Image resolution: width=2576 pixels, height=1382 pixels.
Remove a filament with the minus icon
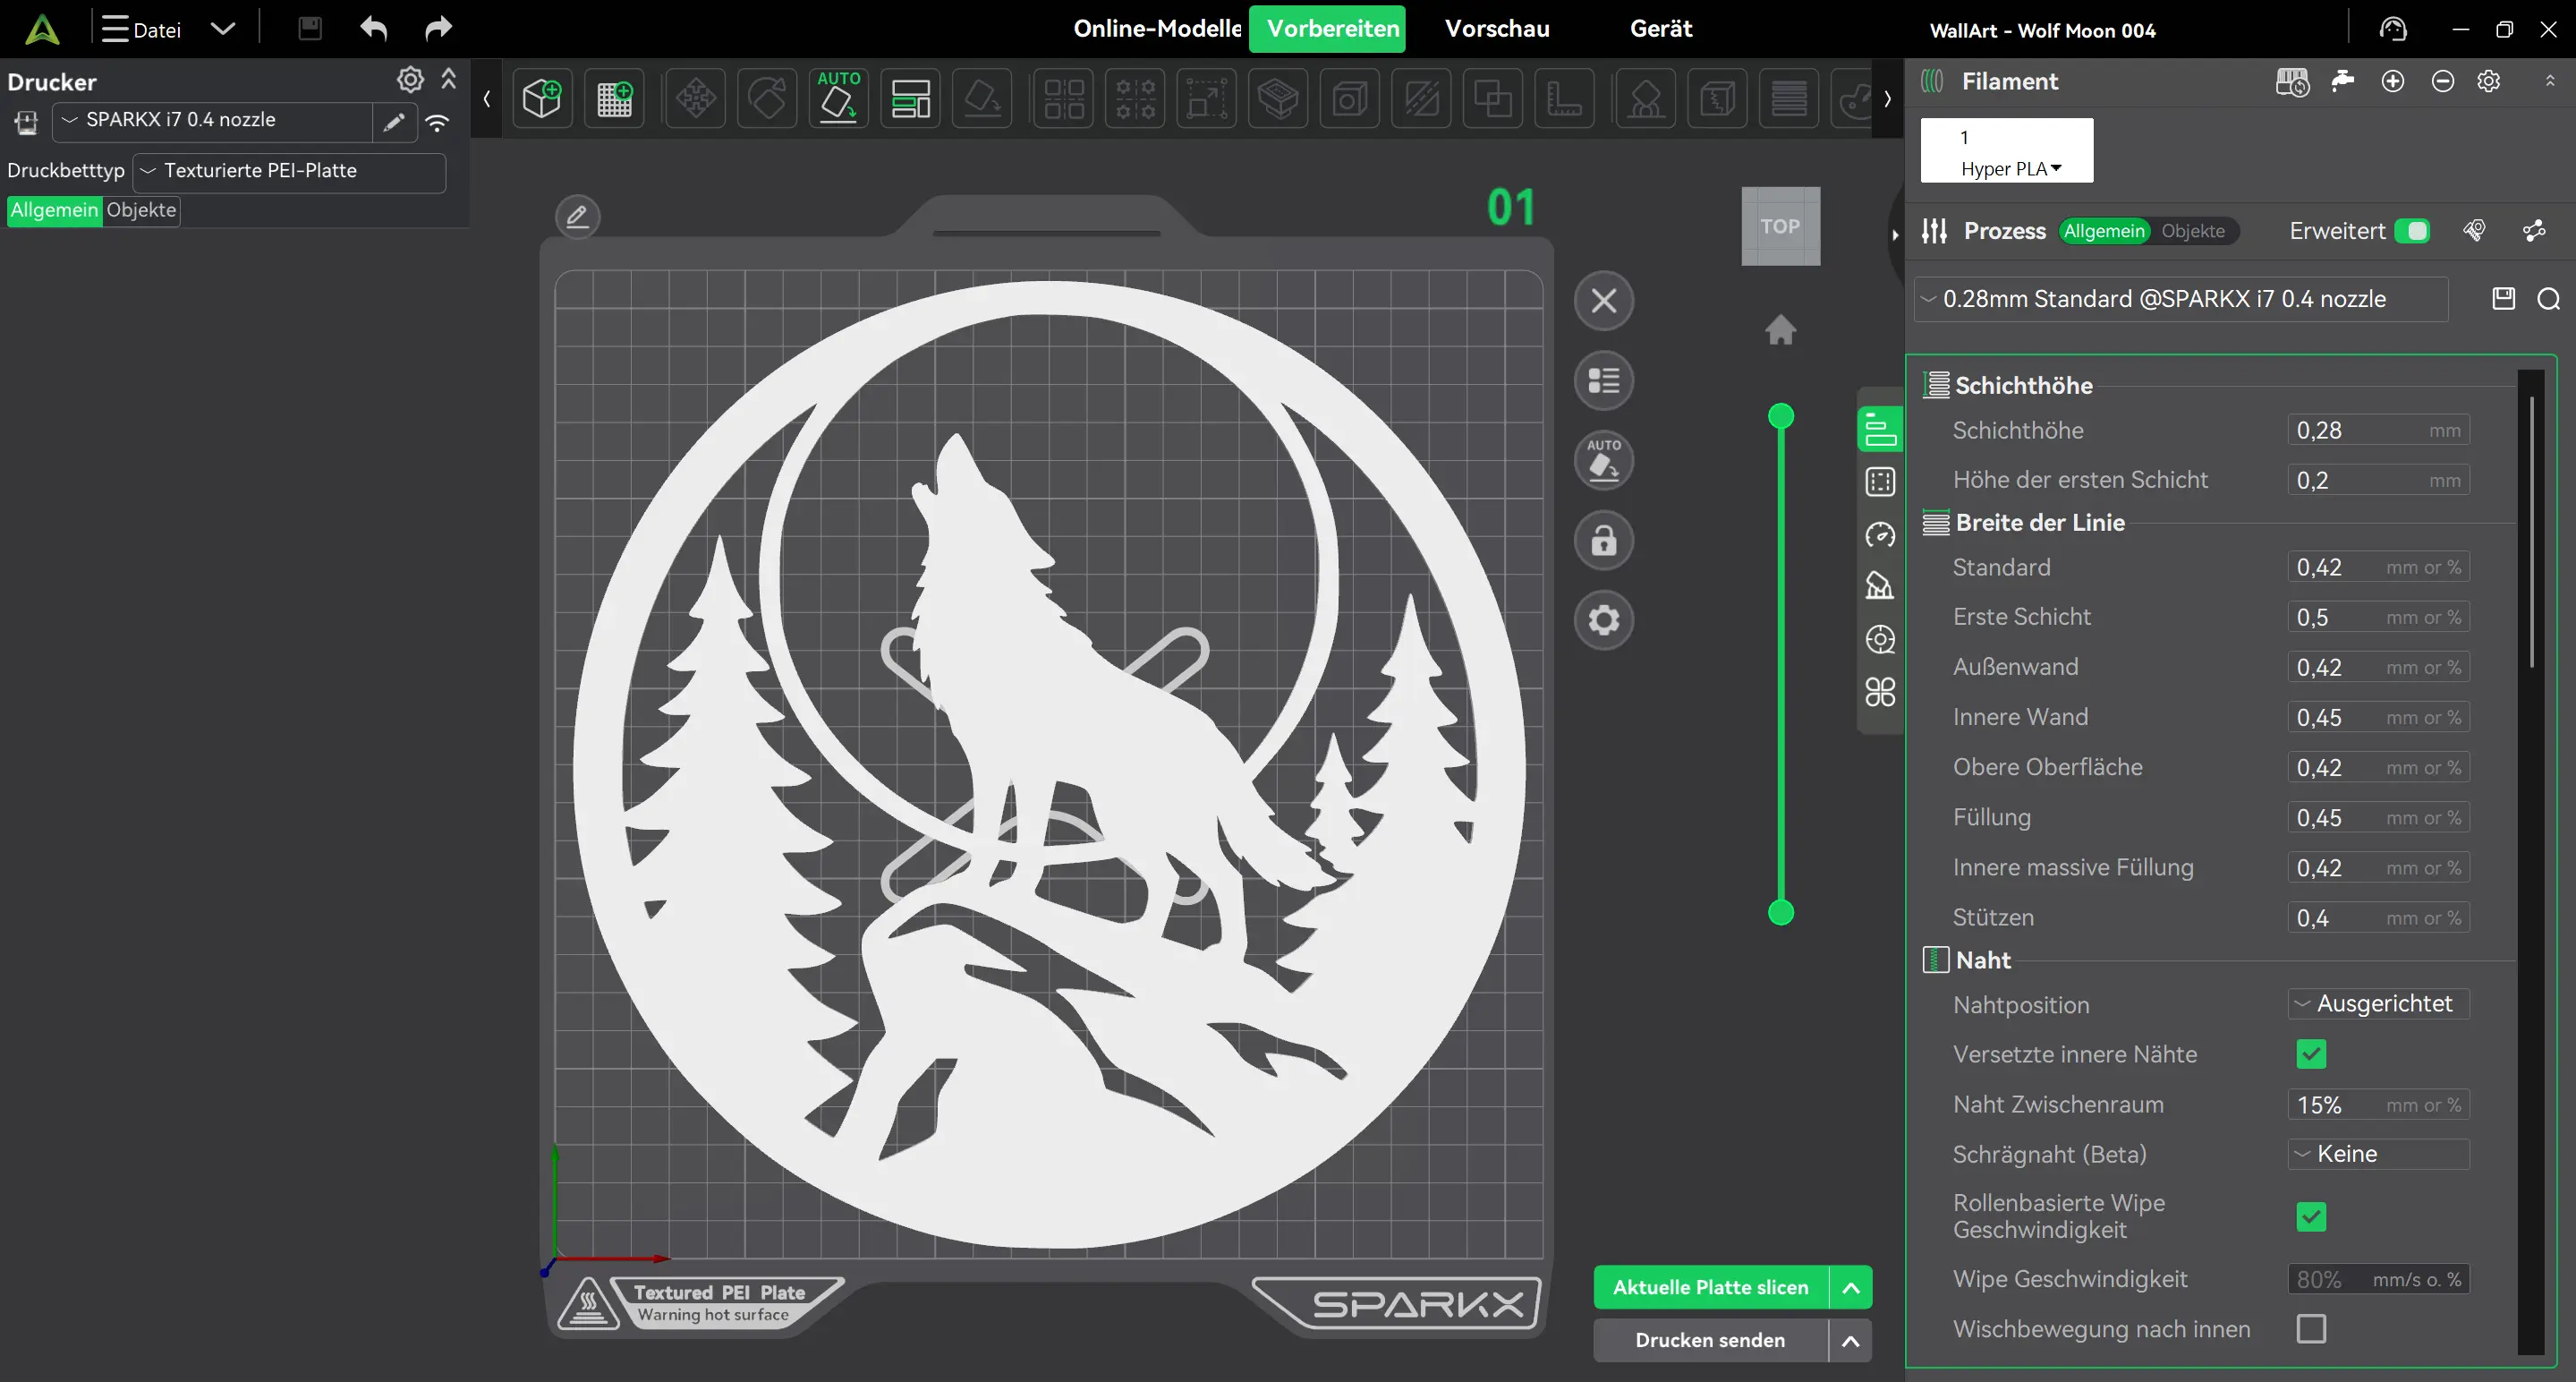click(2443, 81)
